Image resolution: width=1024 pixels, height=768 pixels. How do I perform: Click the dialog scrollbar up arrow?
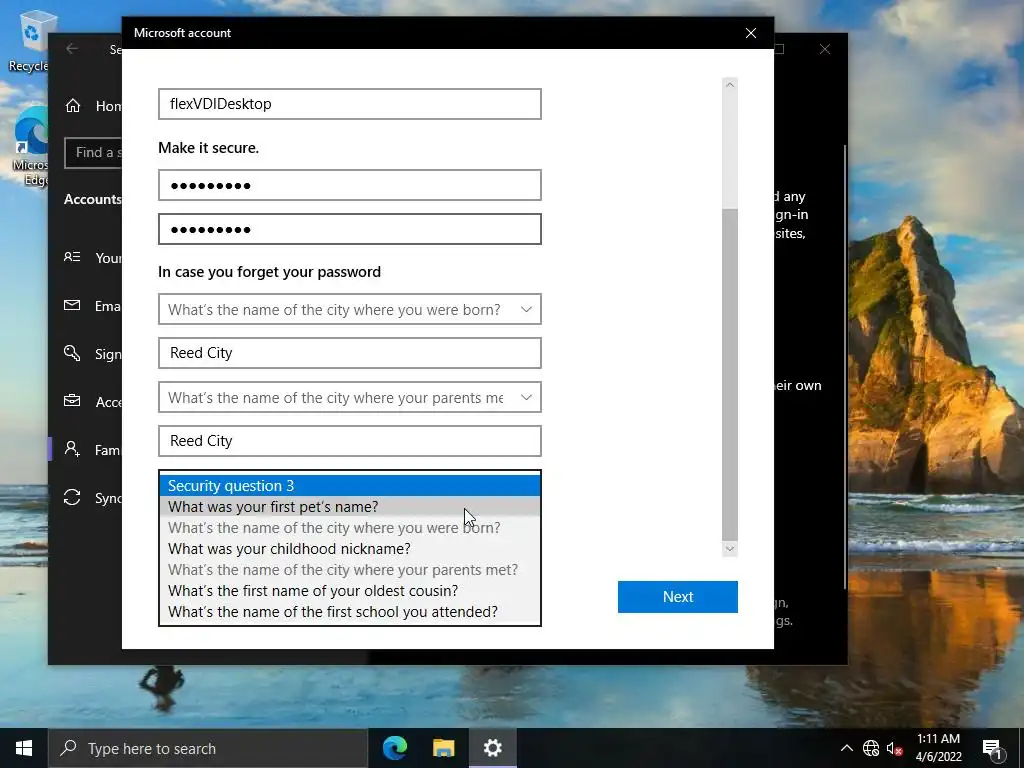(x=730, y=85)
